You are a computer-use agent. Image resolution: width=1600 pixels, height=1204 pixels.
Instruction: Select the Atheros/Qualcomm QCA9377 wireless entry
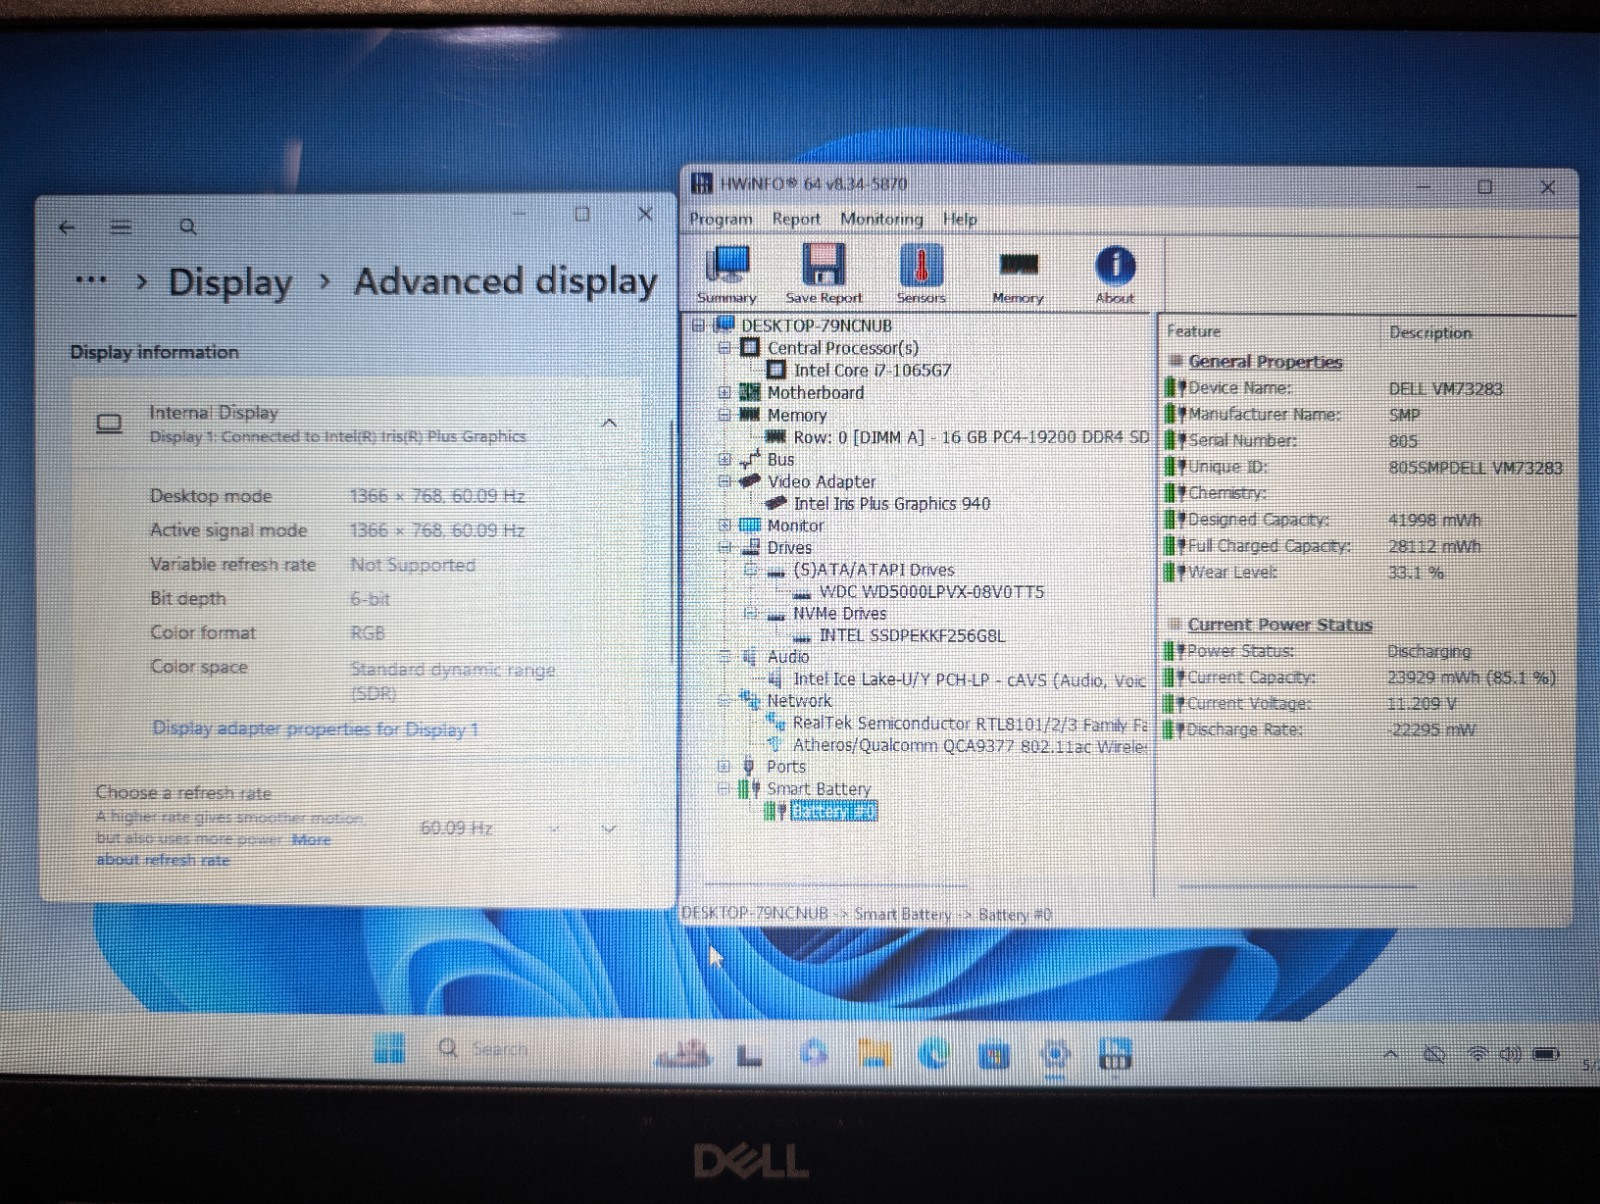[969, 745]
